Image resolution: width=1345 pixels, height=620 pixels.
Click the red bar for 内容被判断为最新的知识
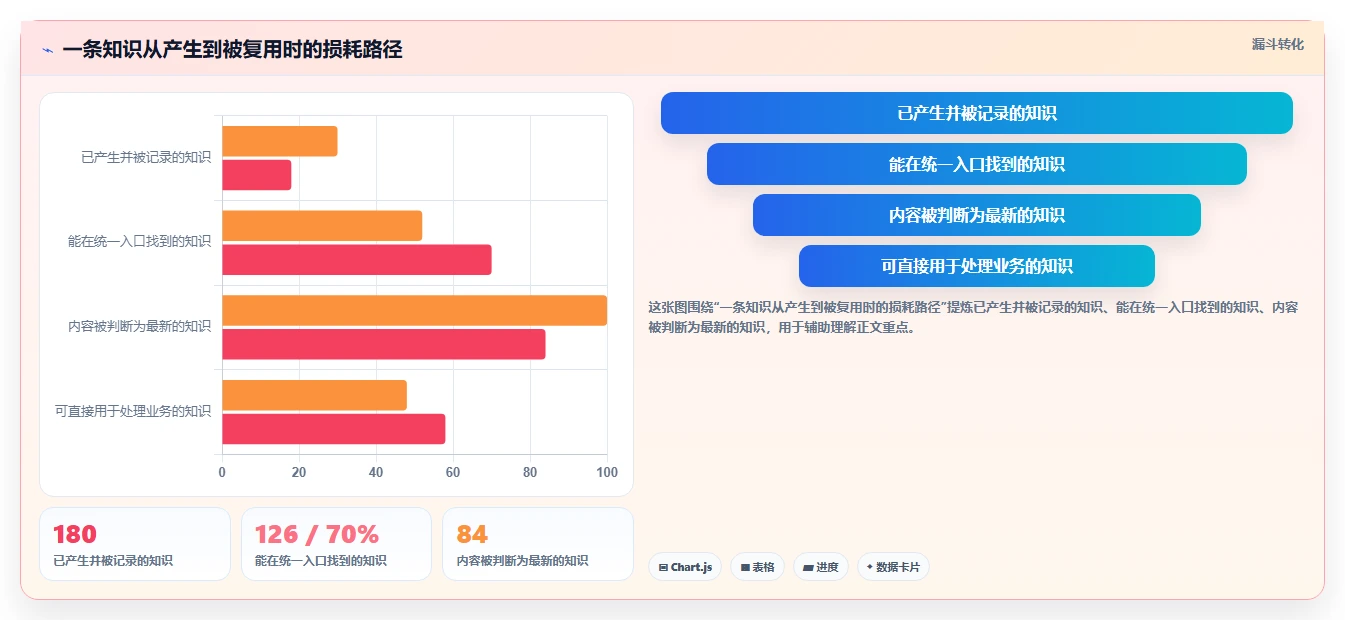tap(384, 344)
